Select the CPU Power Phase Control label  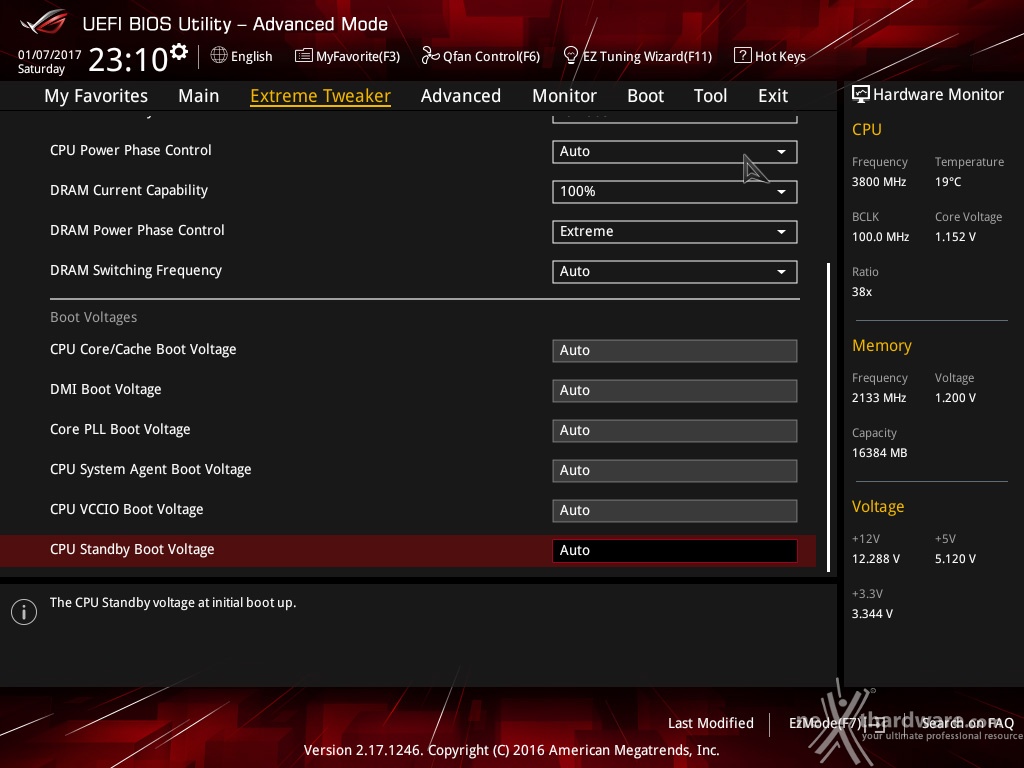point(131,150)
